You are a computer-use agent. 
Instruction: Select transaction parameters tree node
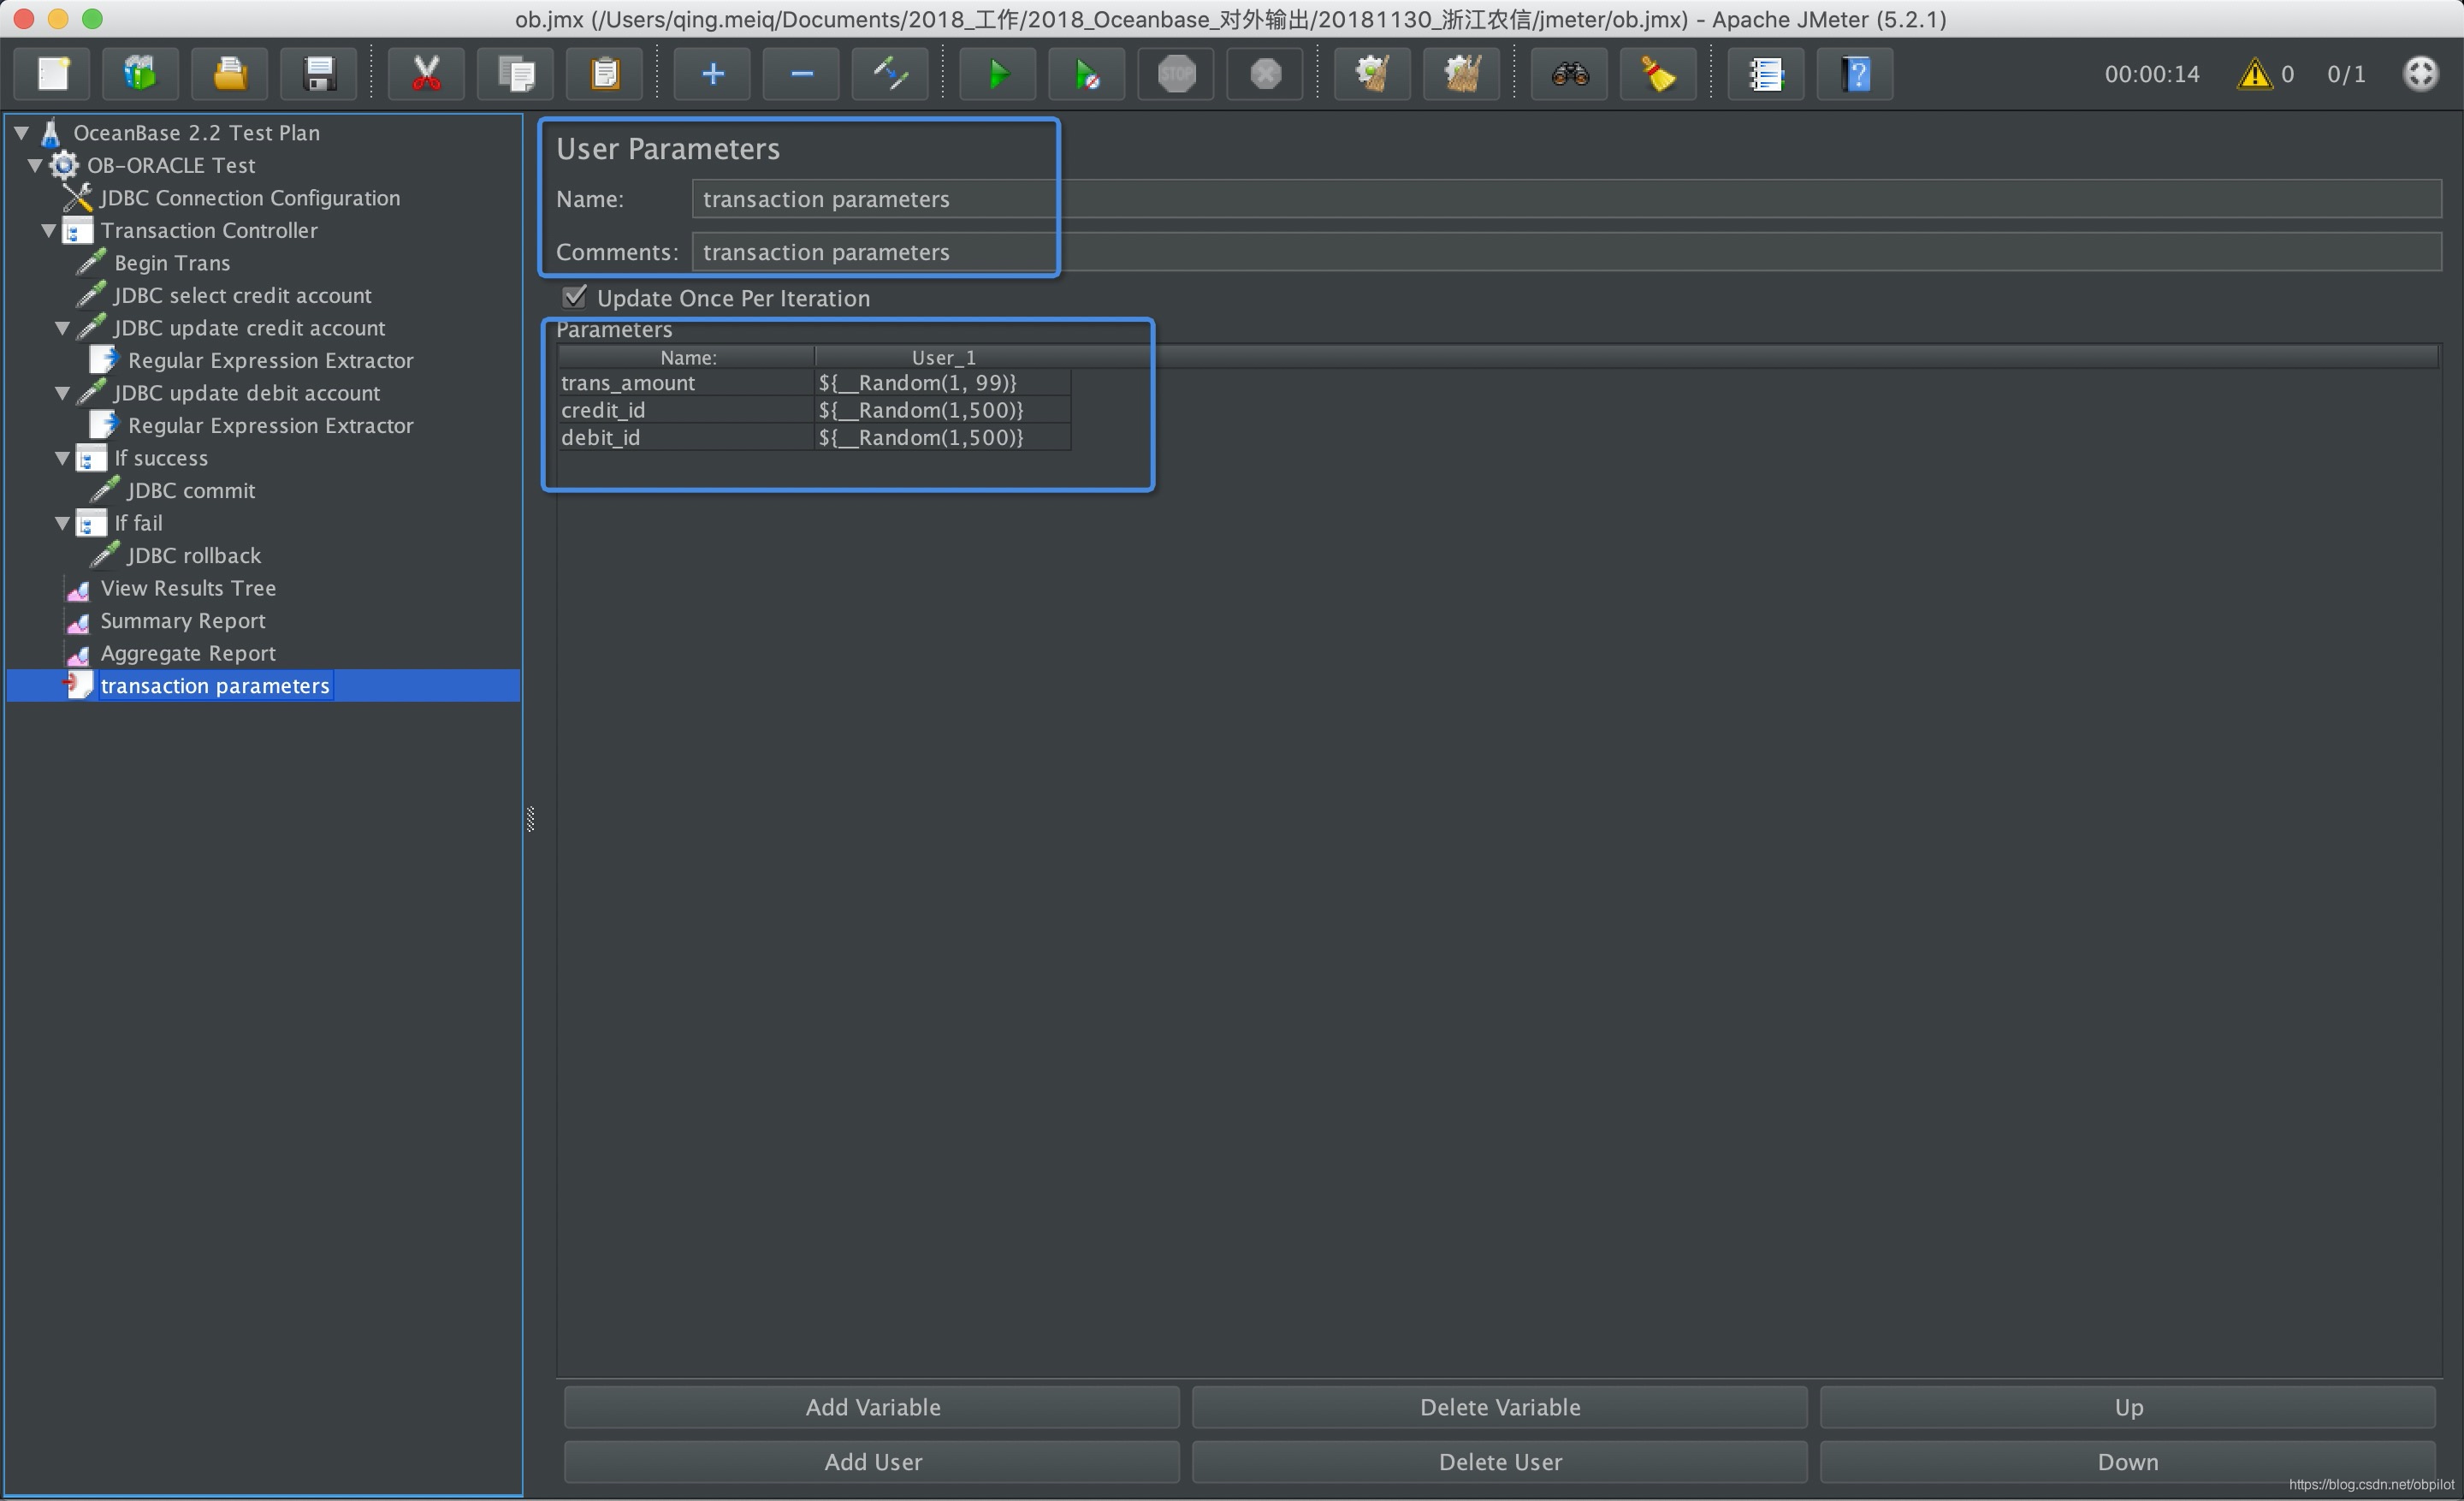tap(214, 686)
